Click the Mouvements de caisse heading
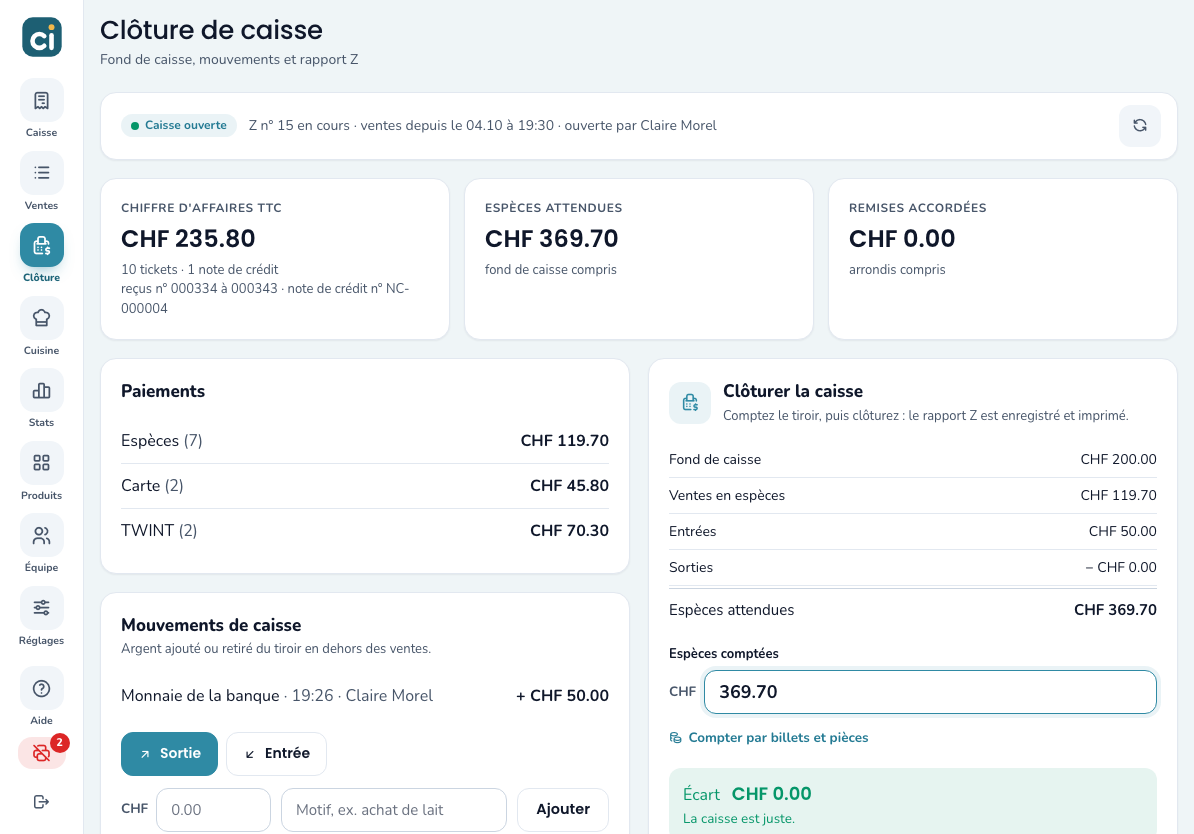Image resolution: width=1194 pixels, height=834 pixels. pyautogui.click(x=211, y=625)
